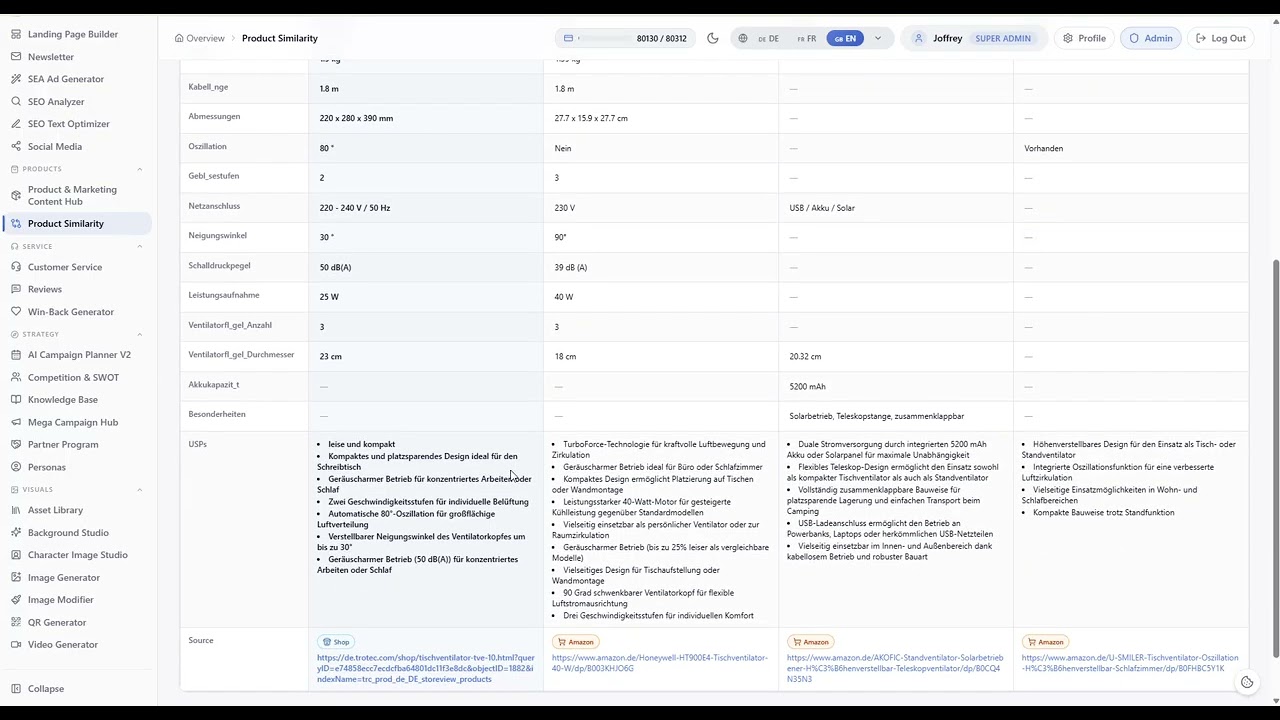This screenshot has width=1280, height=720.
Task: Open Competition & SWOT
Action: coord(73,378)
